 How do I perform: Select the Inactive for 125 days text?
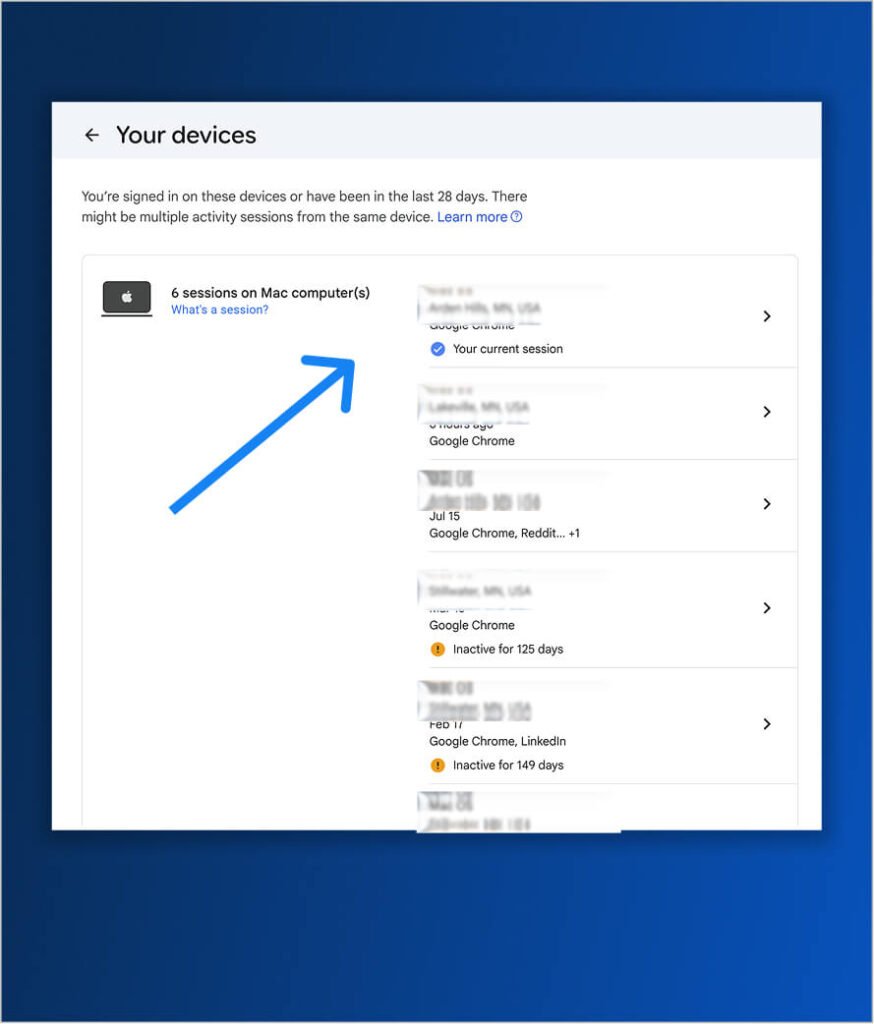[508, 650]
